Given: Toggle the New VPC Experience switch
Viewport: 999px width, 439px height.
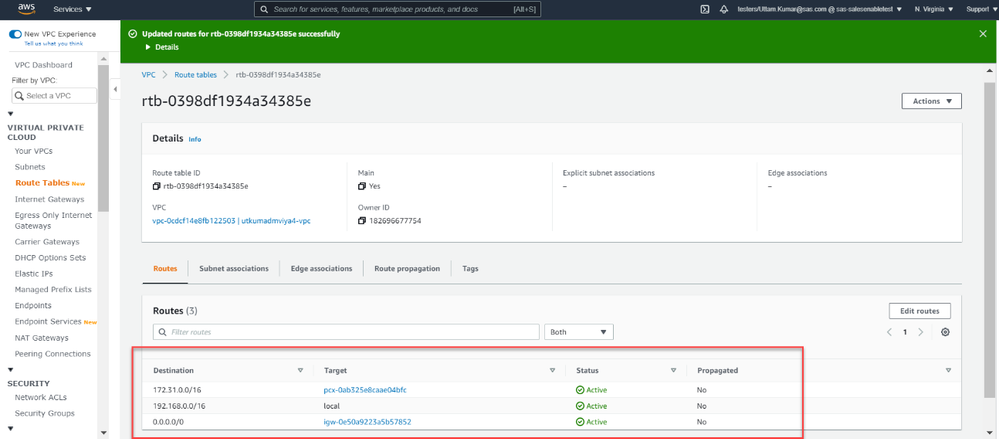Looking at the screenshot, I should tap(15, 34).
